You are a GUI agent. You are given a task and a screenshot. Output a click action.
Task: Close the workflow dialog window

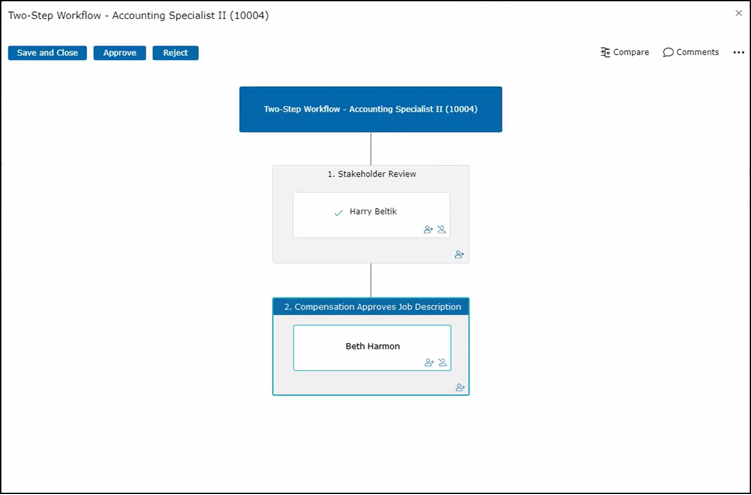click(739, 14)
